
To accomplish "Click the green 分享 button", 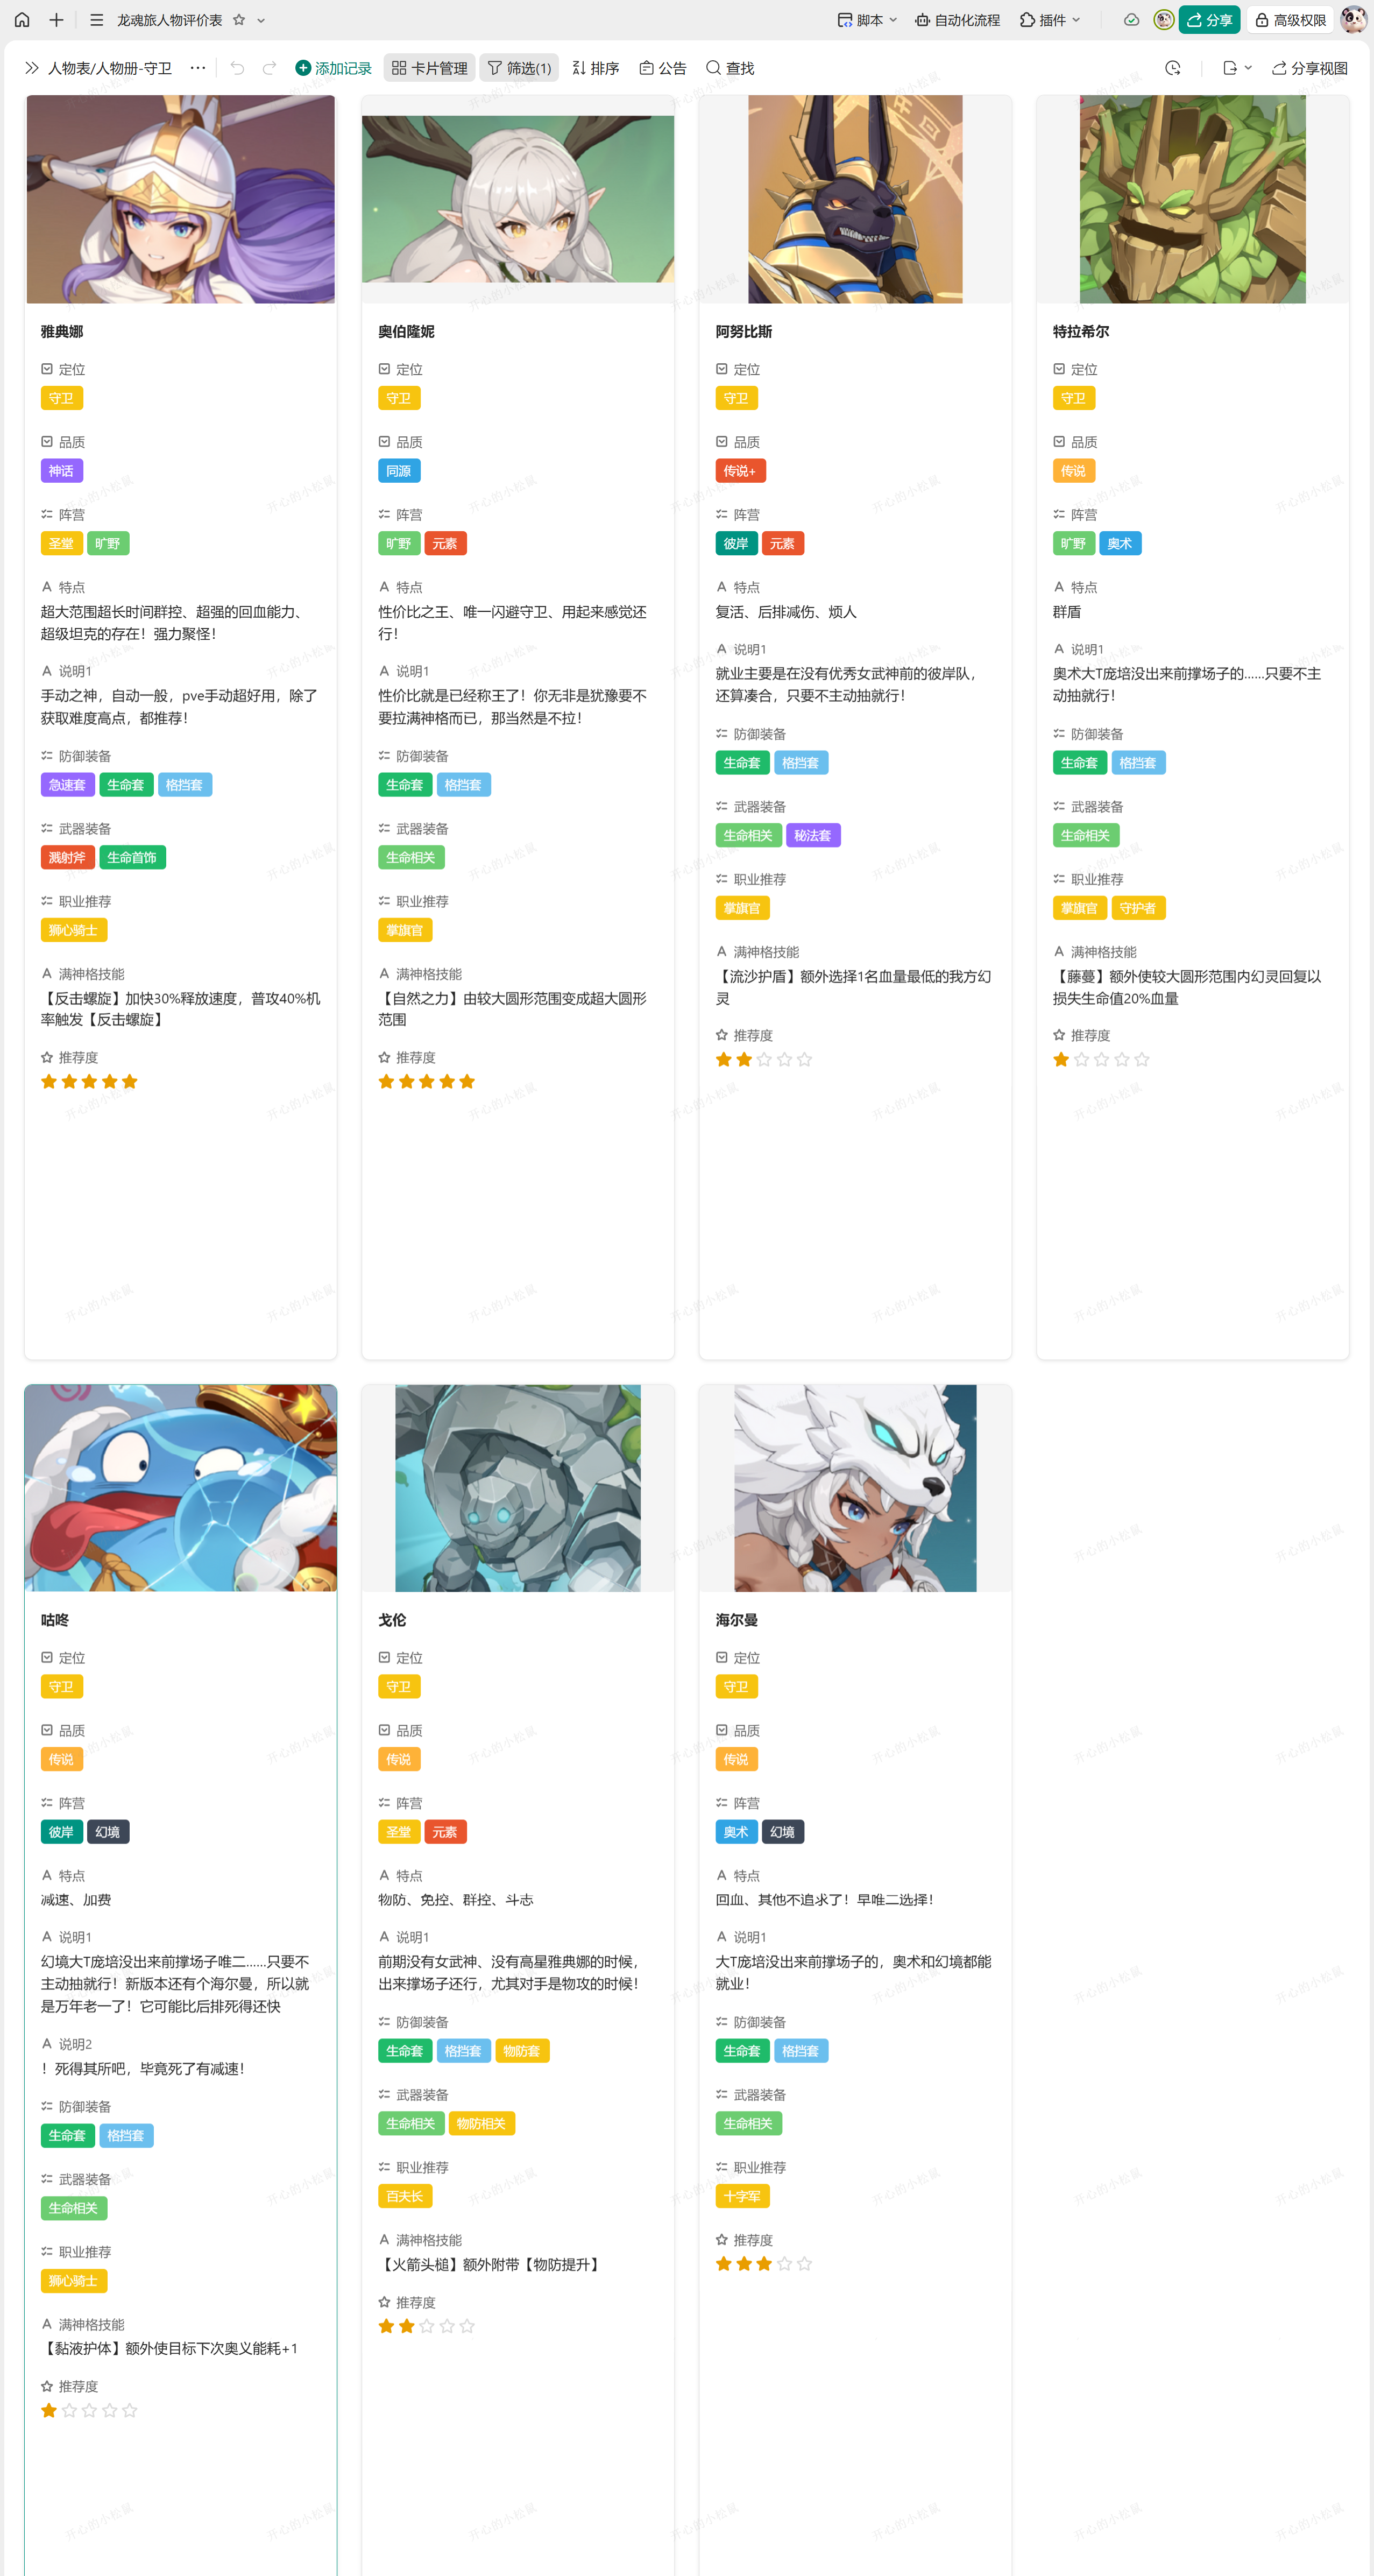I will tap(1209, 20).
